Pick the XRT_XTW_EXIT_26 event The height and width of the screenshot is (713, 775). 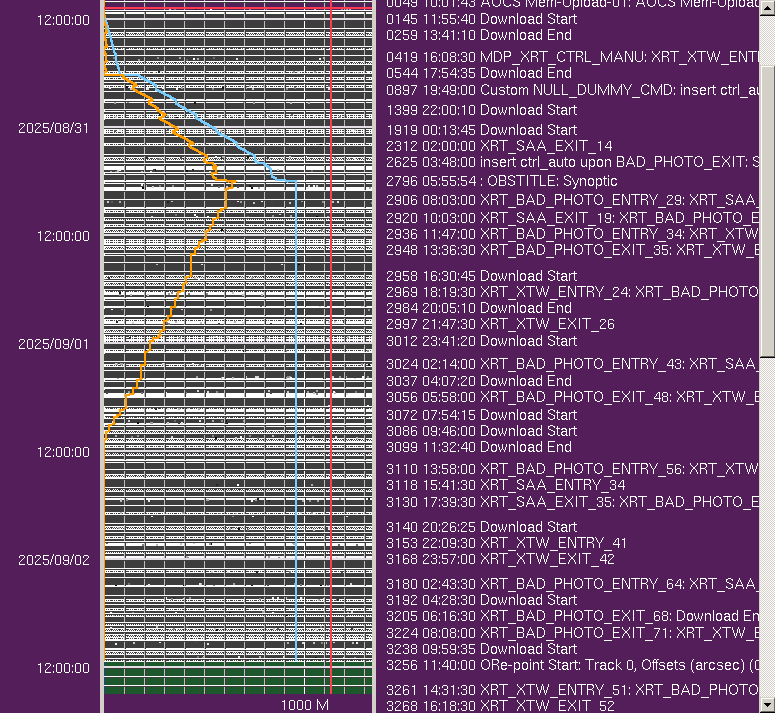pos(500,324)
